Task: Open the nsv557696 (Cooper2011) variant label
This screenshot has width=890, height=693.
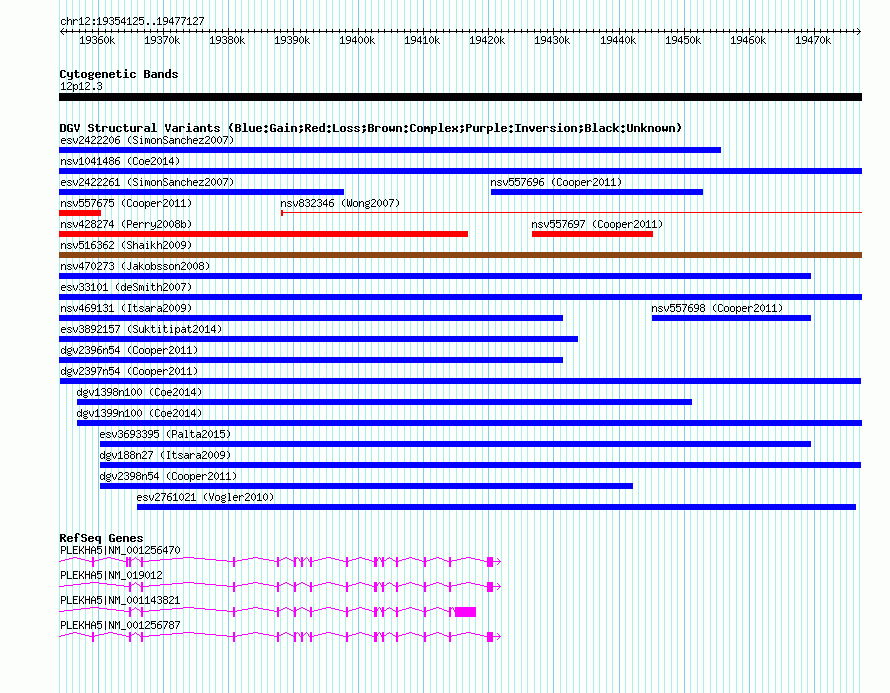Action: coord(556,182)
